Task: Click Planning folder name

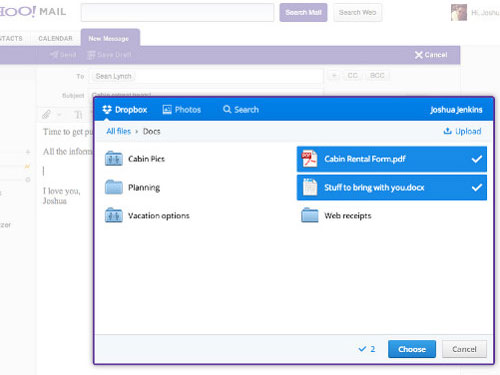Action: [144, 188]
